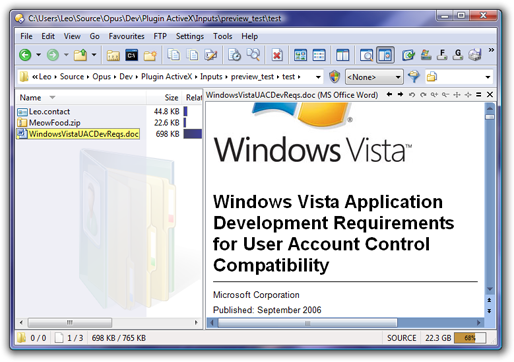Screen dimensions: 514x362
Task: Open command prompt here icon
Action: (x=132, y=55)
